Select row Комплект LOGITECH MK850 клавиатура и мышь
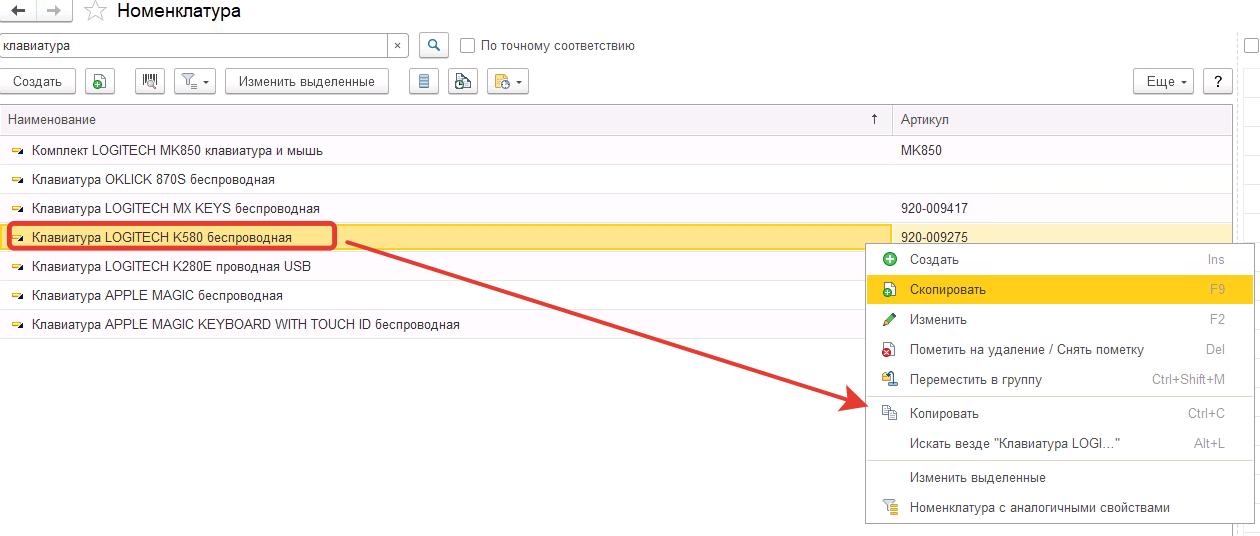Image resolution: width=1260 pixels, height=536 pixels. click(x=616, y=151)
